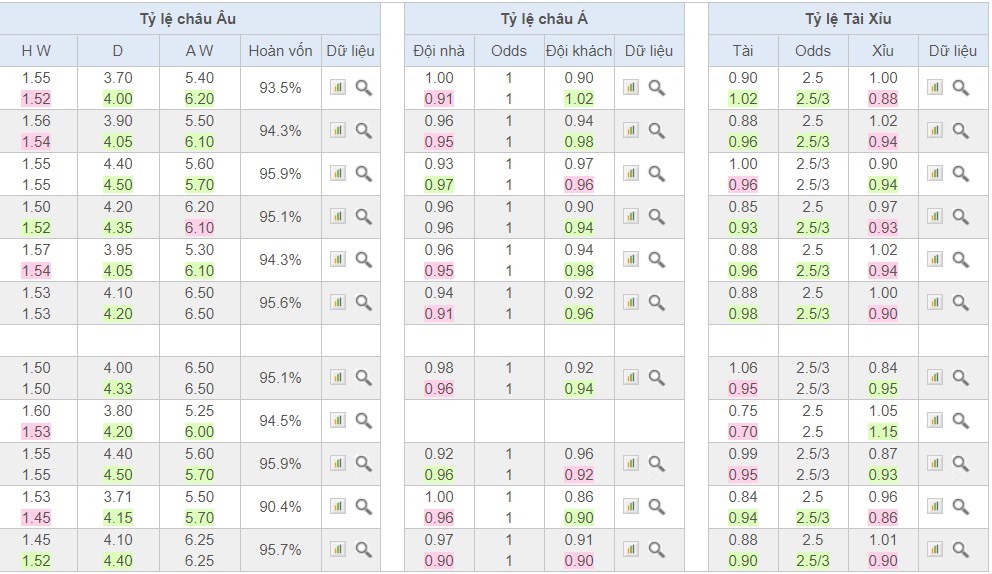
Task: Click magnifier in Asian row with 0.97 and 0.91
Action: point(656,550)
